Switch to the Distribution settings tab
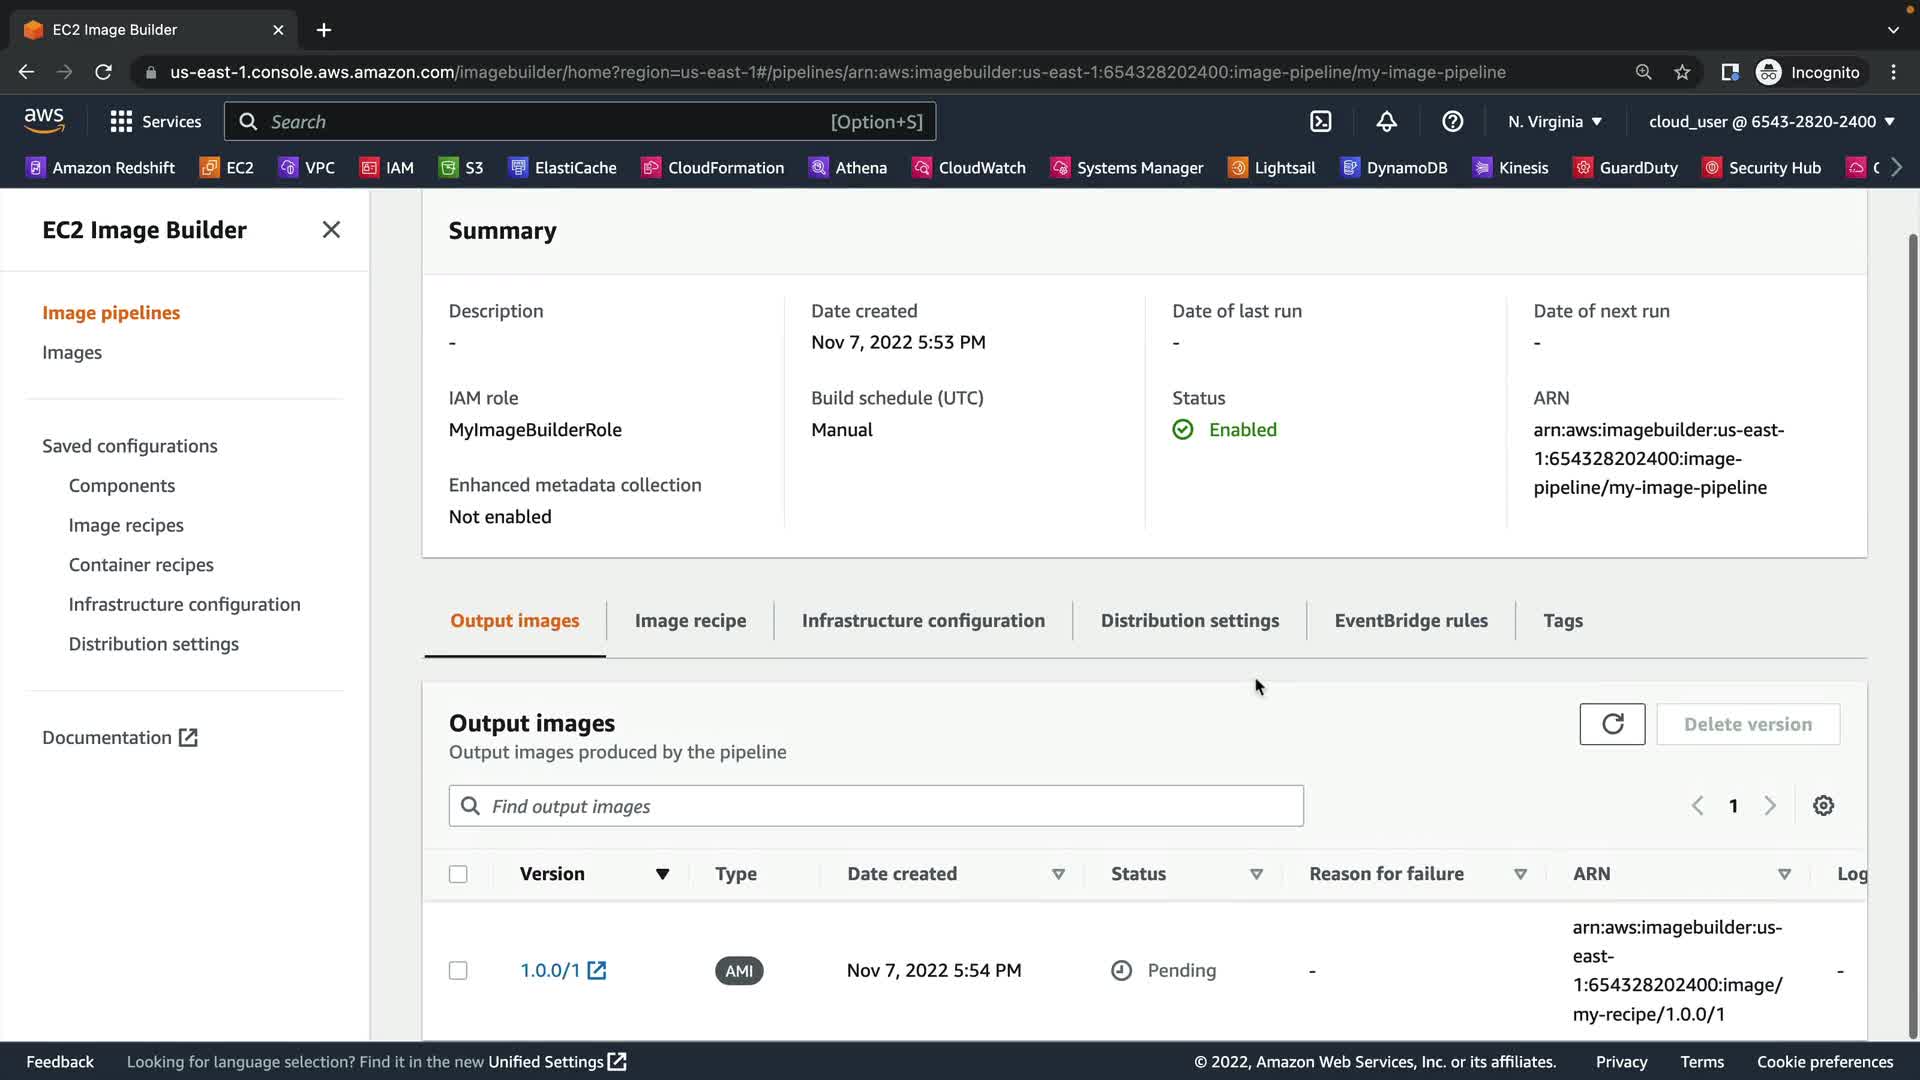The image size is (1920, 1080). (x=1189, y=621)
